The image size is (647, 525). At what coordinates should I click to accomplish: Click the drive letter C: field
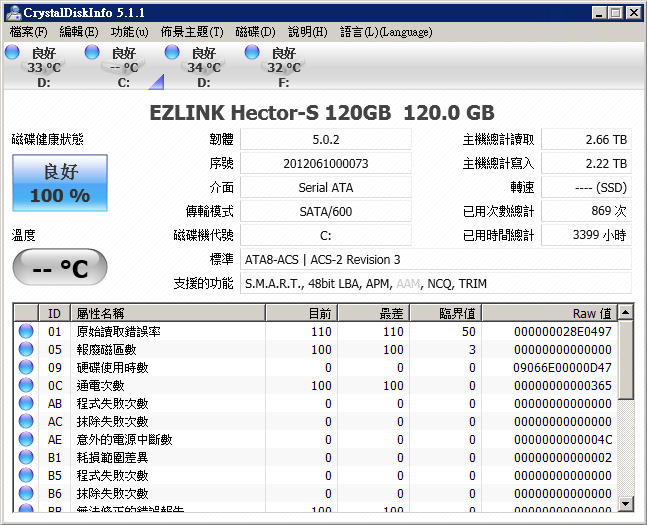326,235
